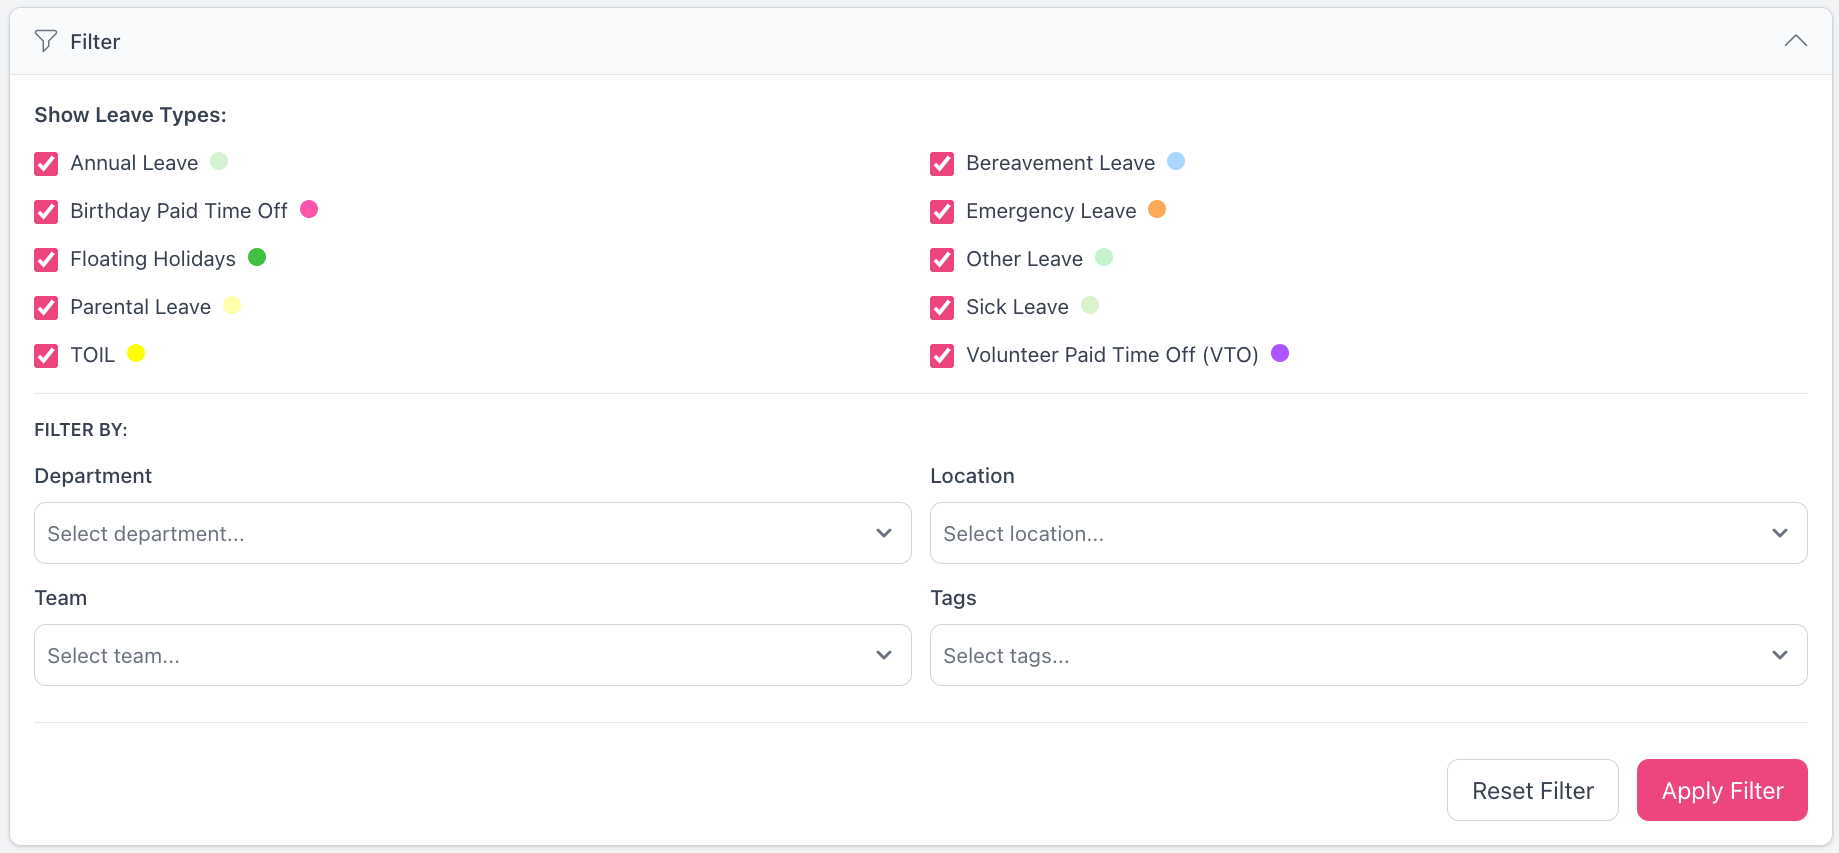Uncheck the Bereavement Leave checkbox
Image resolution: width=1839 pixels, height=853 pixels.
pyautogui.click(x=942, y=163)
